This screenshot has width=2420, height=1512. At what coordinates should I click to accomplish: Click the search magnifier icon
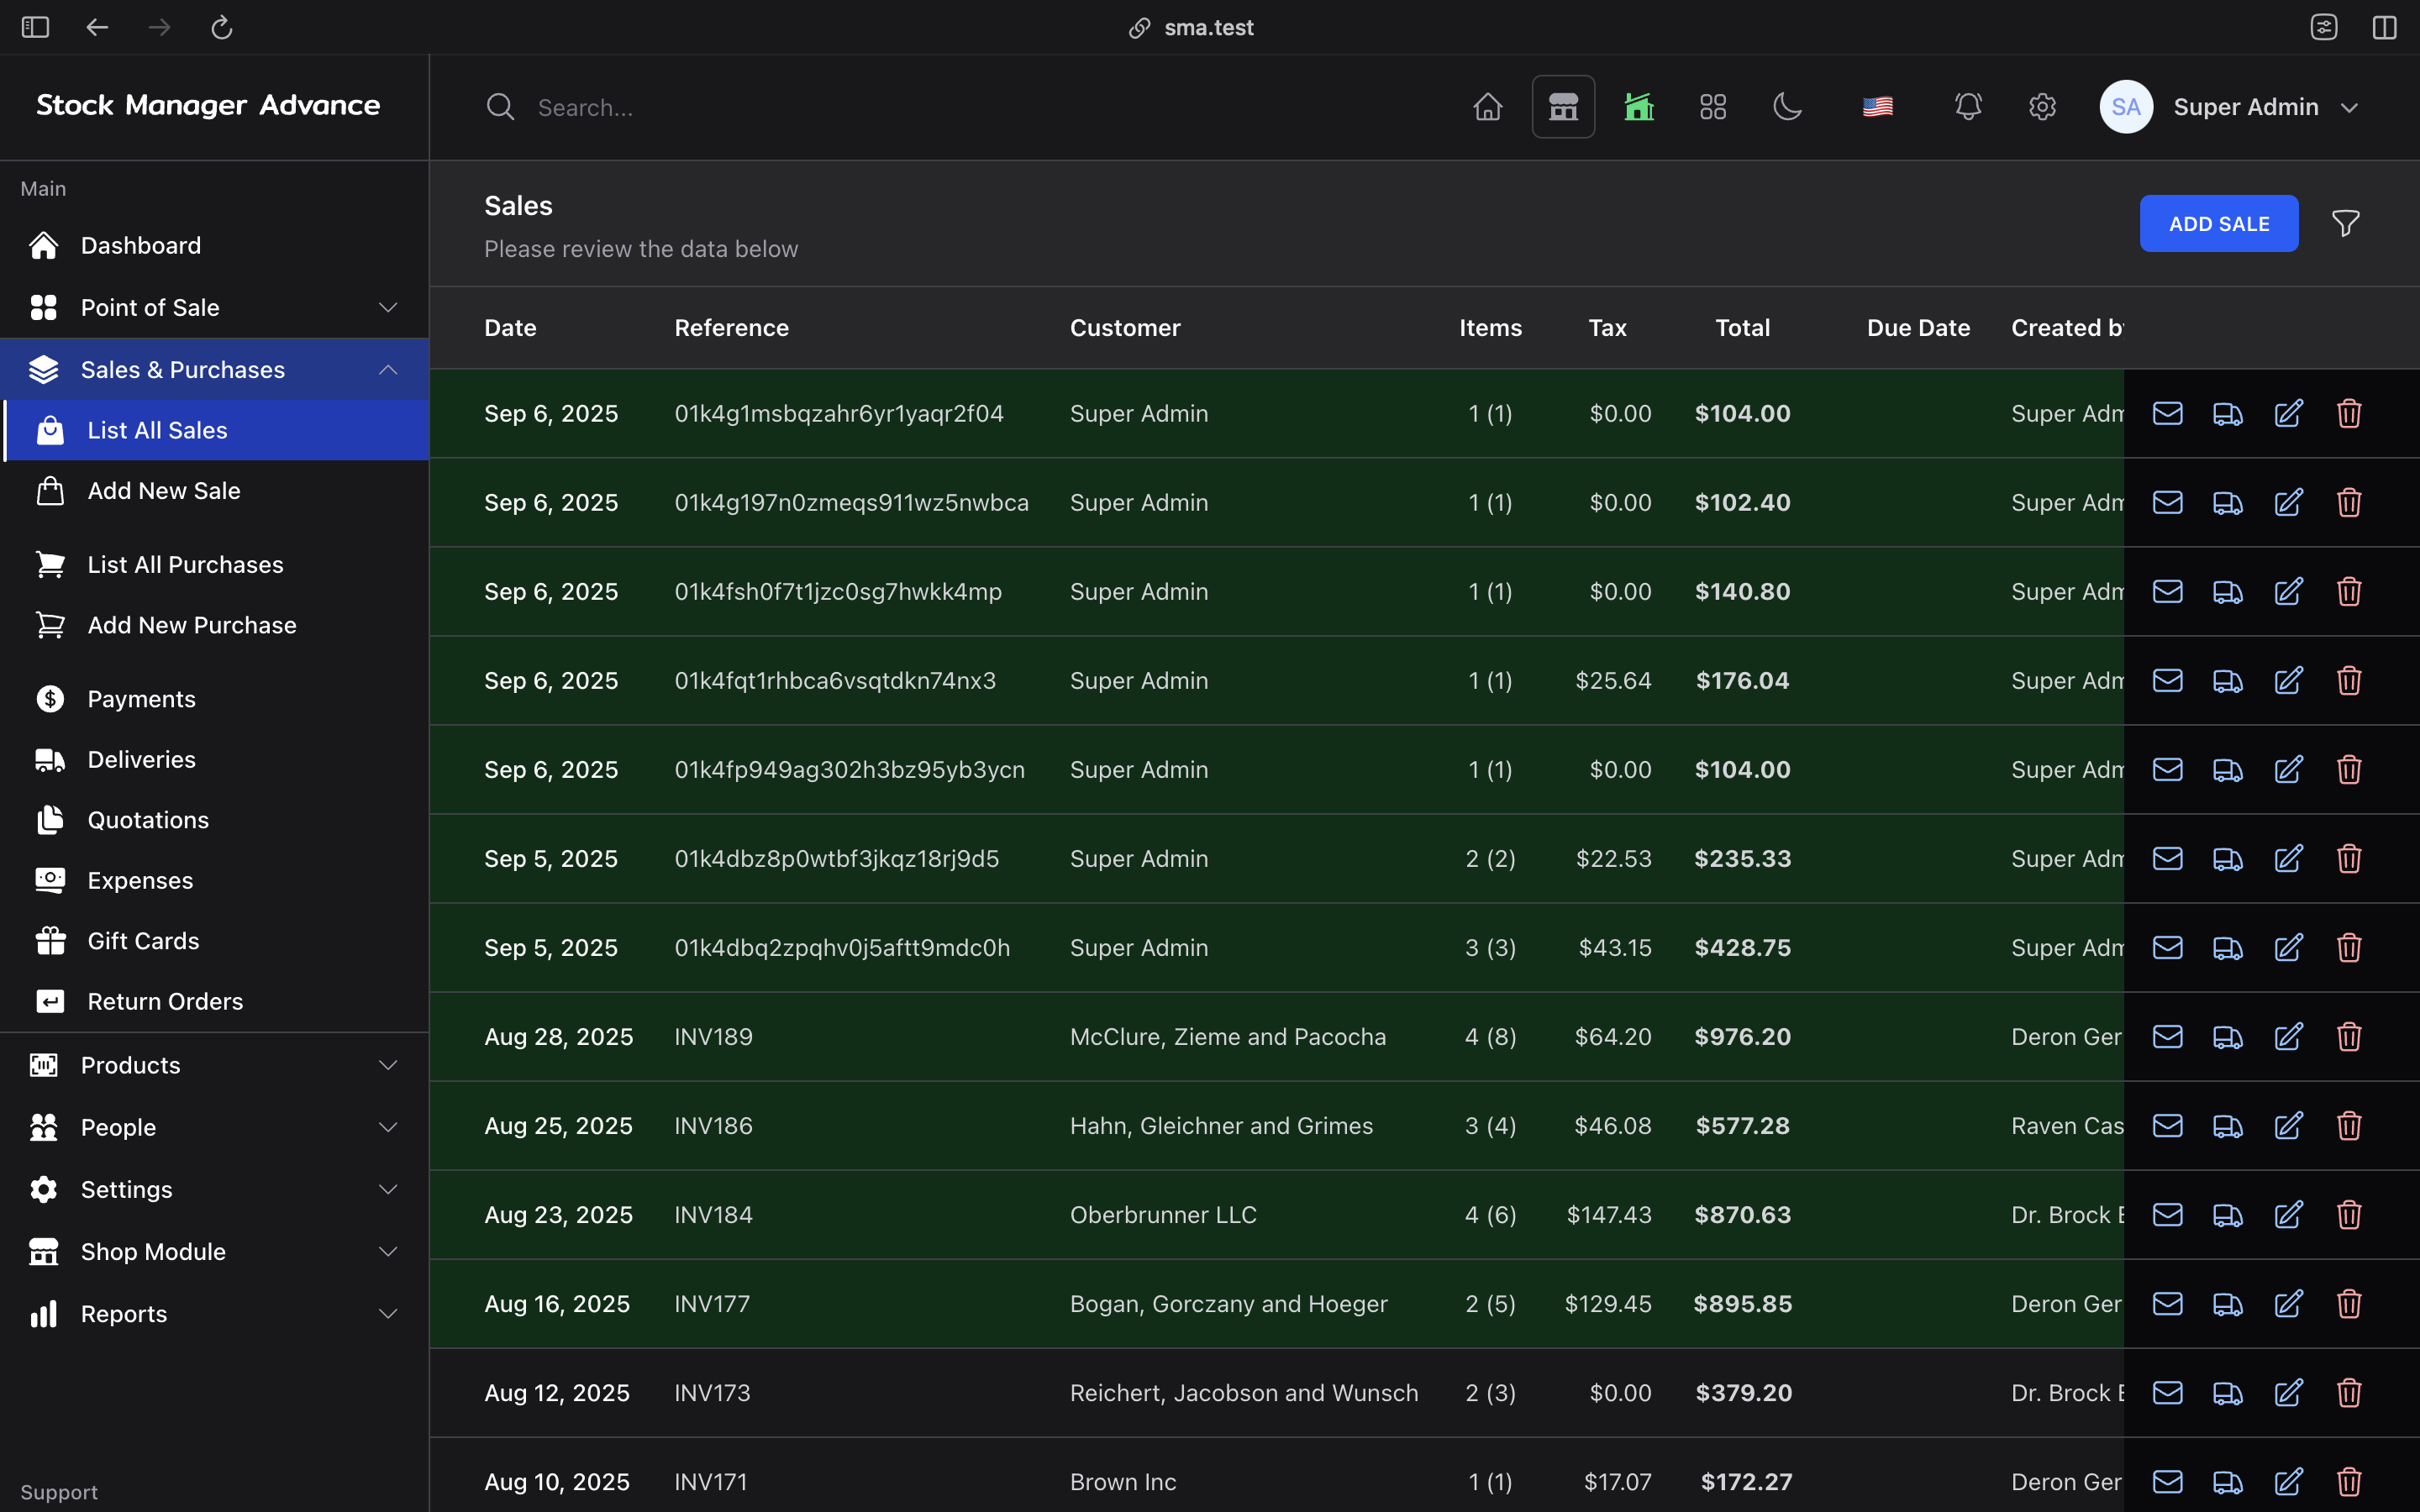500,107
